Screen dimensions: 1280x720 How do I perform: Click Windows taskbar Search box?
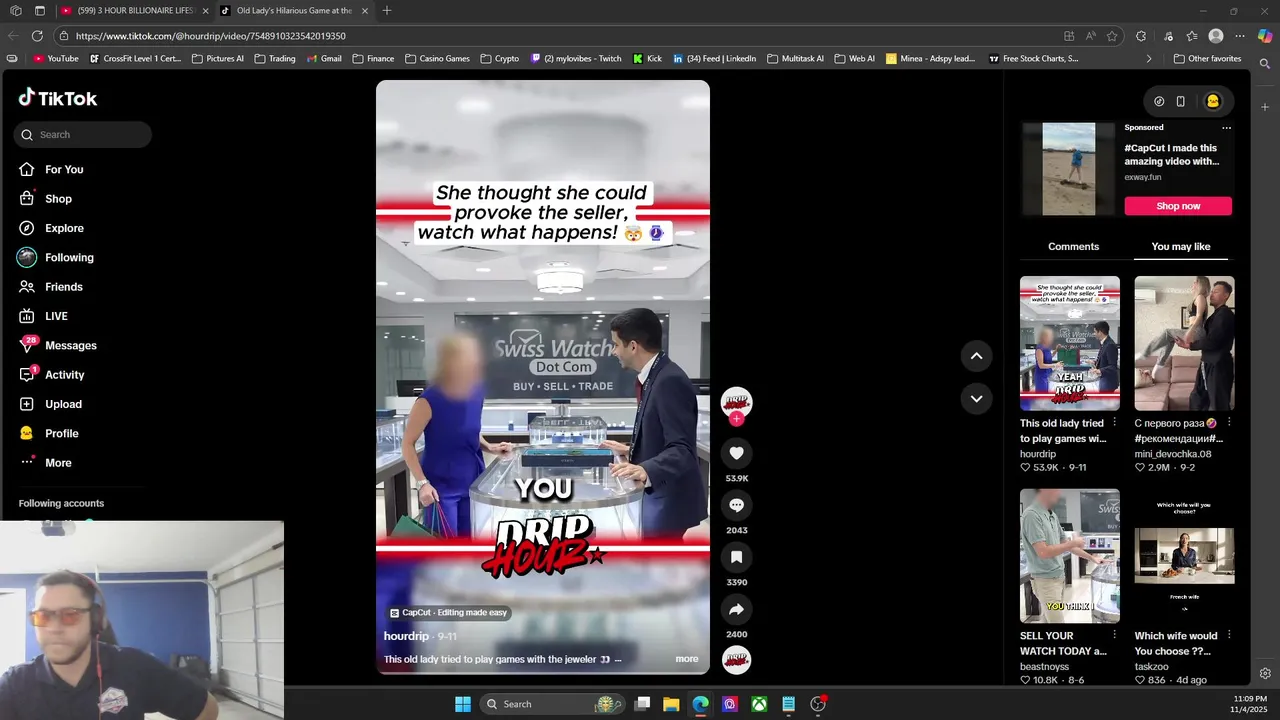(551, 704)
